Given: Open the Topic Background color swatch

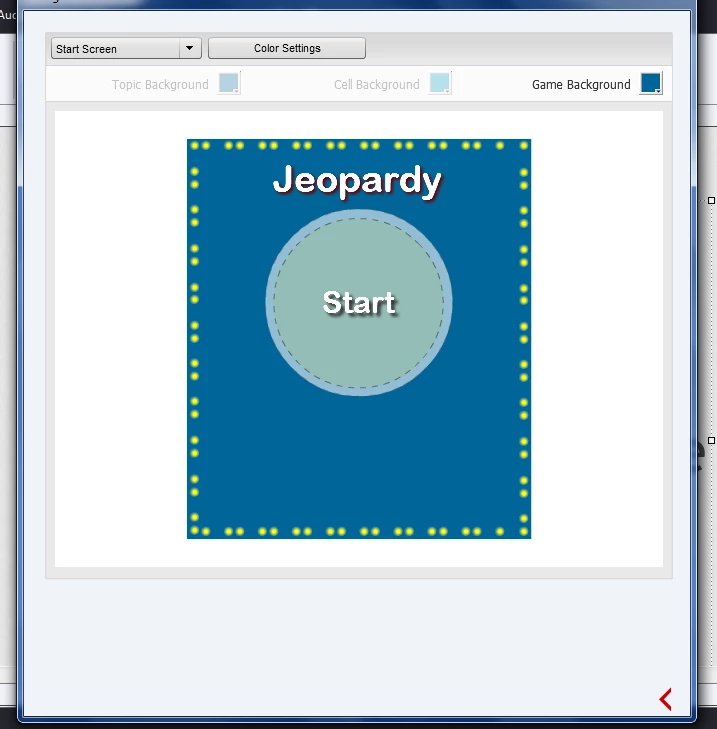Looking at the screenshot, I should click(229, 84).
